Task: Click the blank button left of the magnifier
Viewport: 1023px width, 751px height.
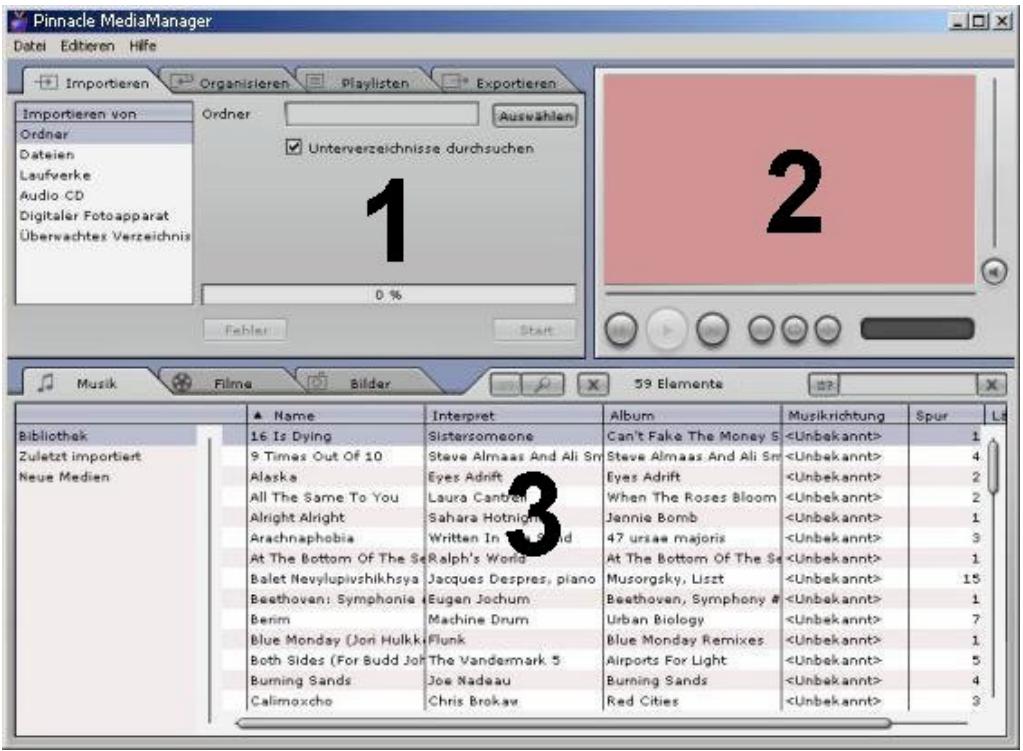Action: pyautogui.click(x=506, y=384)
